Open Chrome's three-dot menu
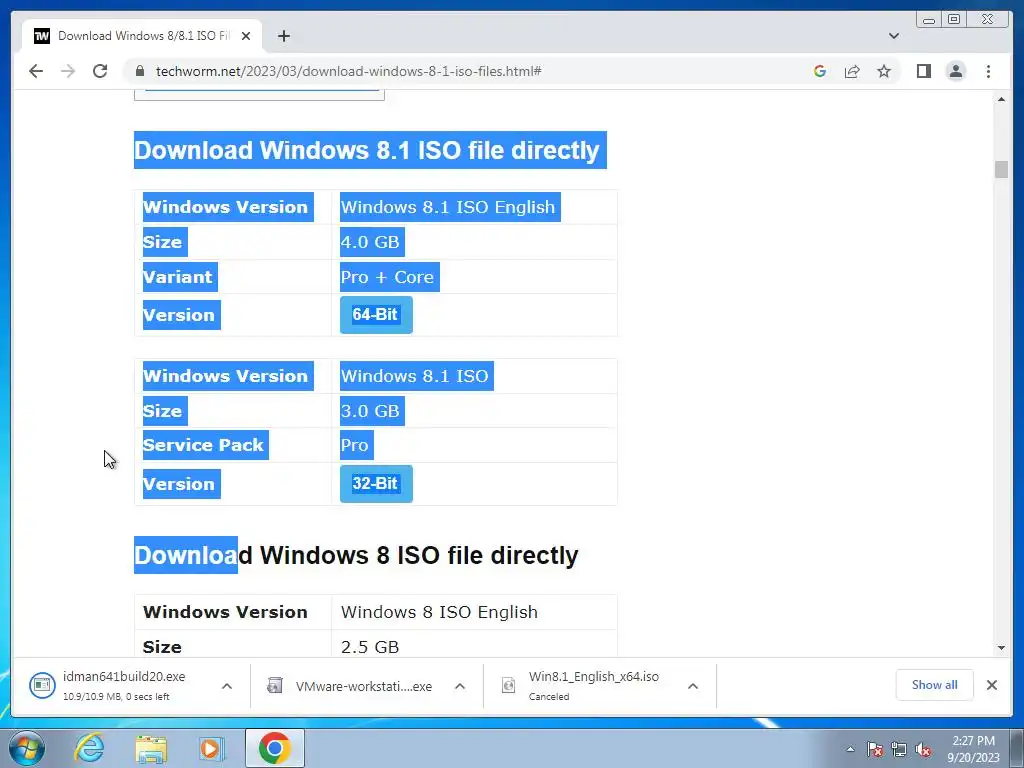The image size is (1024, 768). (x=989, y=71)
